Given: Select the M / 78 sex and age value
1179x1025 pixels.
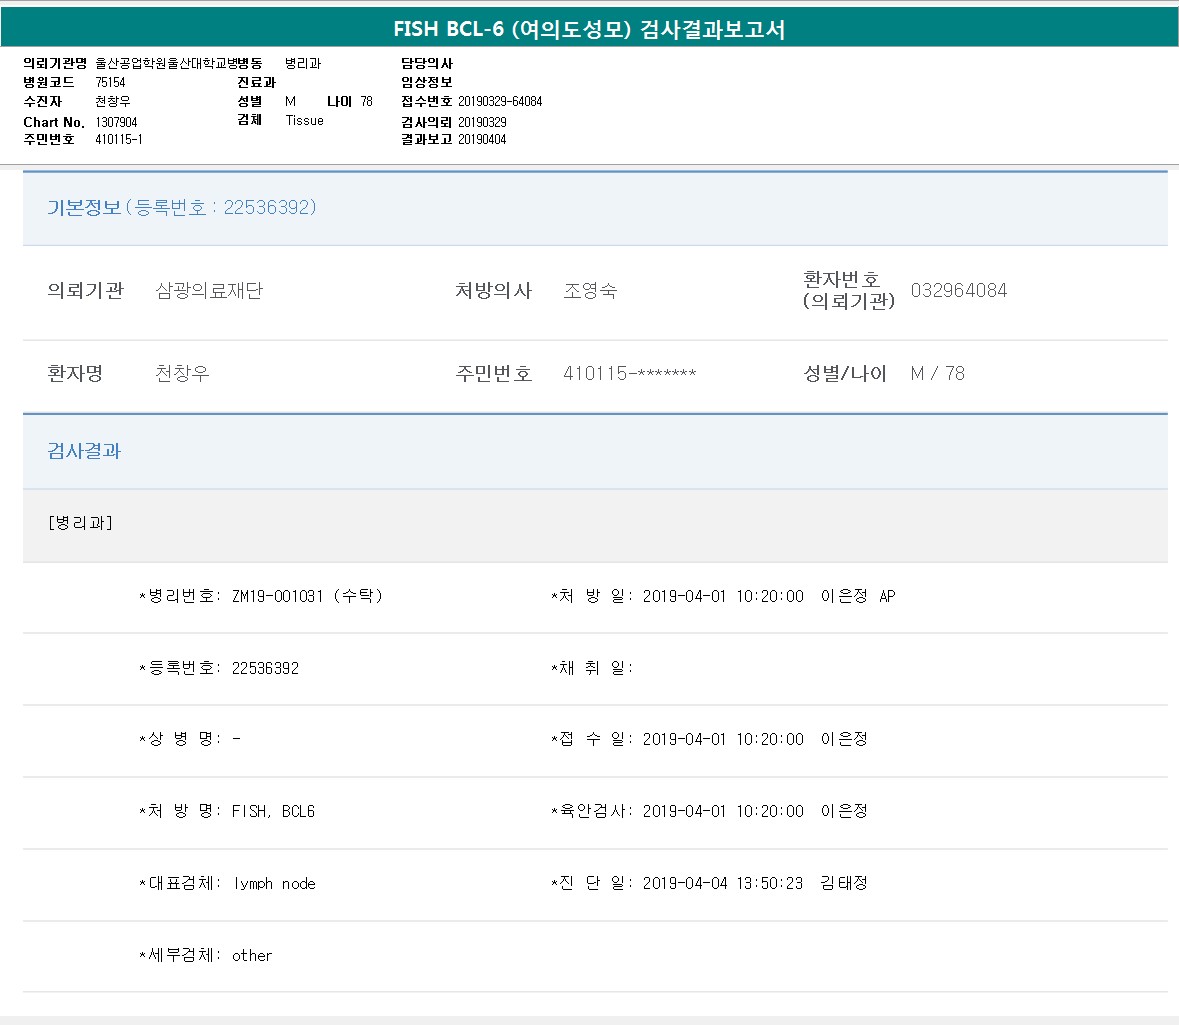Looking at the screenshot, I should [937, 373].
